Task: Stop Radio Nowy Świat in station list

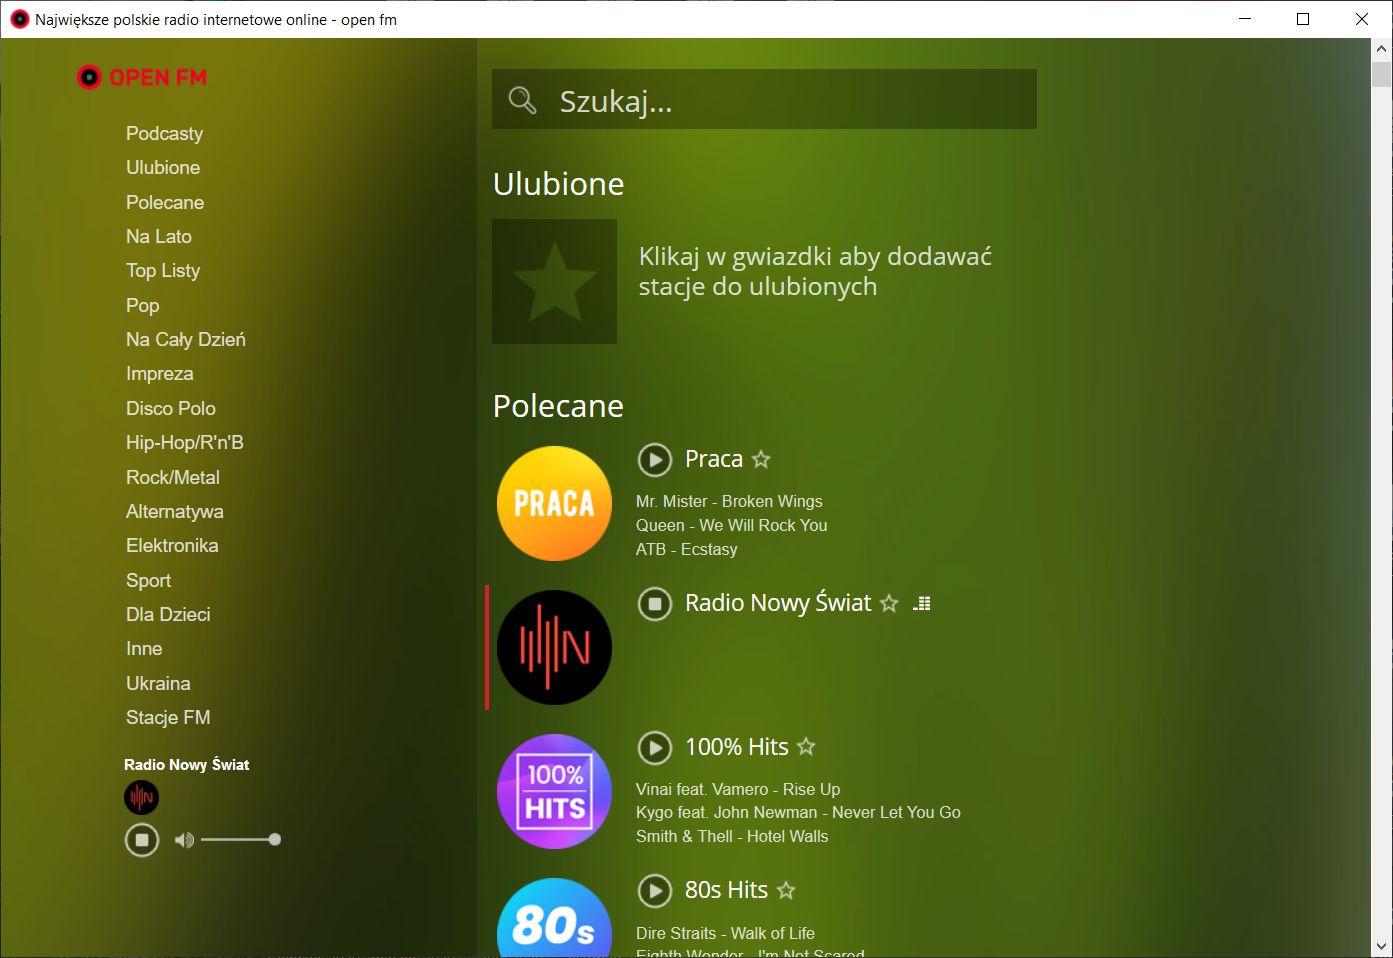Action: [655, 603]
